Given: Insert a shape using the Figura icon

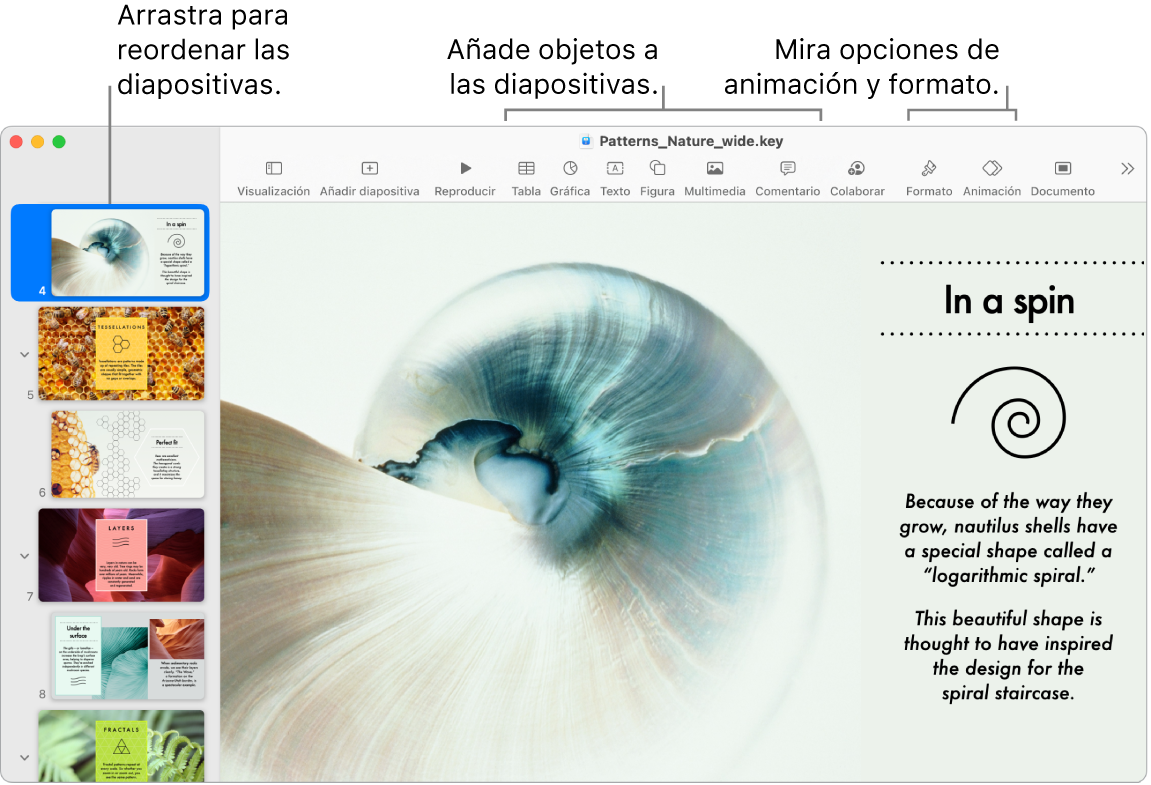Looking at the screenshot, I should click(657, 176).
